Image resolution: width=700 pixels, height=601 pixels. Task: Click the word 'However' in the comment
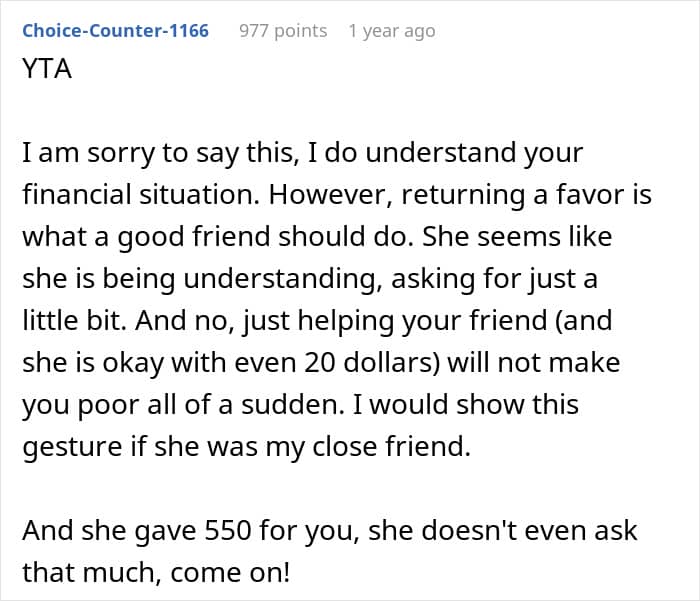coord(330,195)
